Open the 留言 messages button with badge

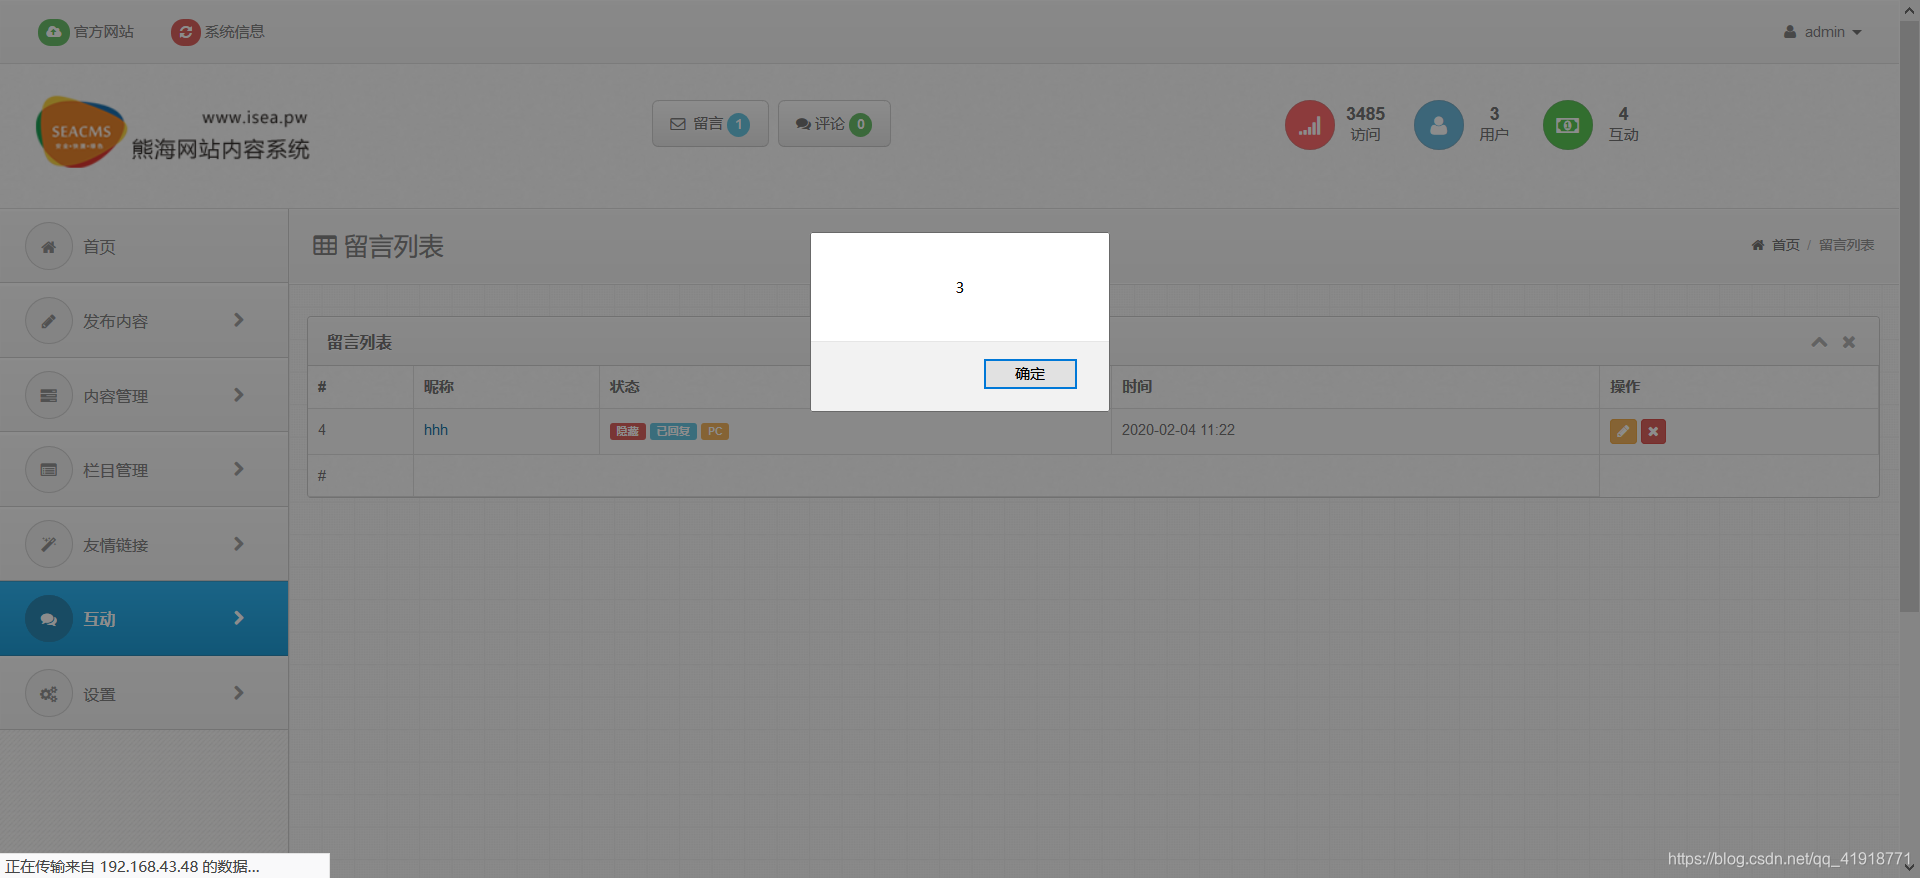click(x=710, y=124)
